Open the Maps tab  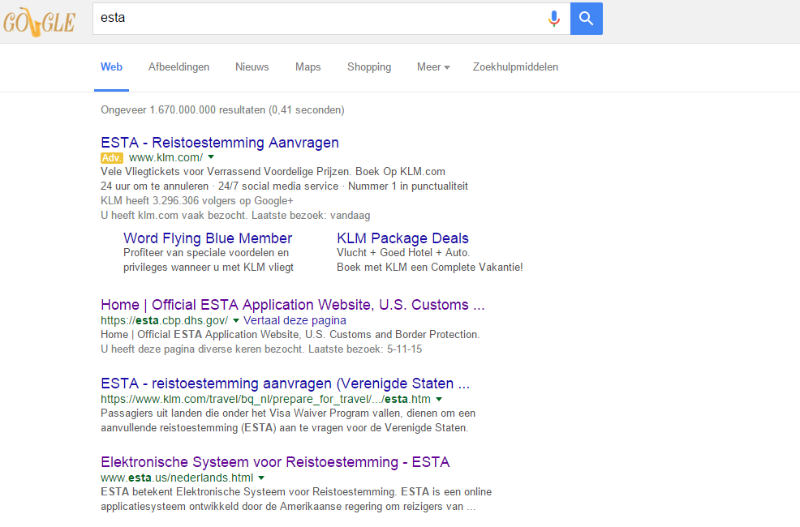tap(308, 67)
